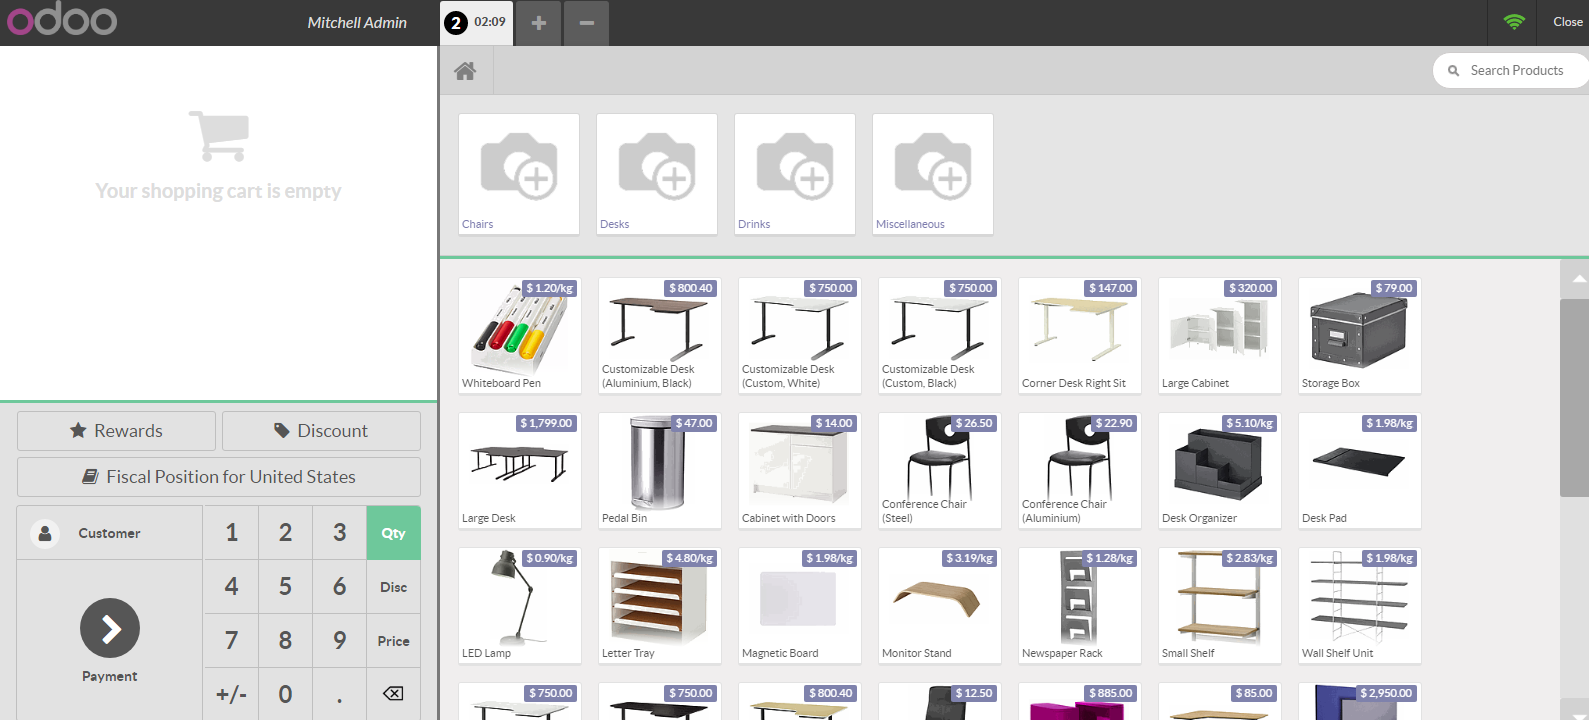
Task: Remove current order with minus icon
Action: [x=587, y=23]
